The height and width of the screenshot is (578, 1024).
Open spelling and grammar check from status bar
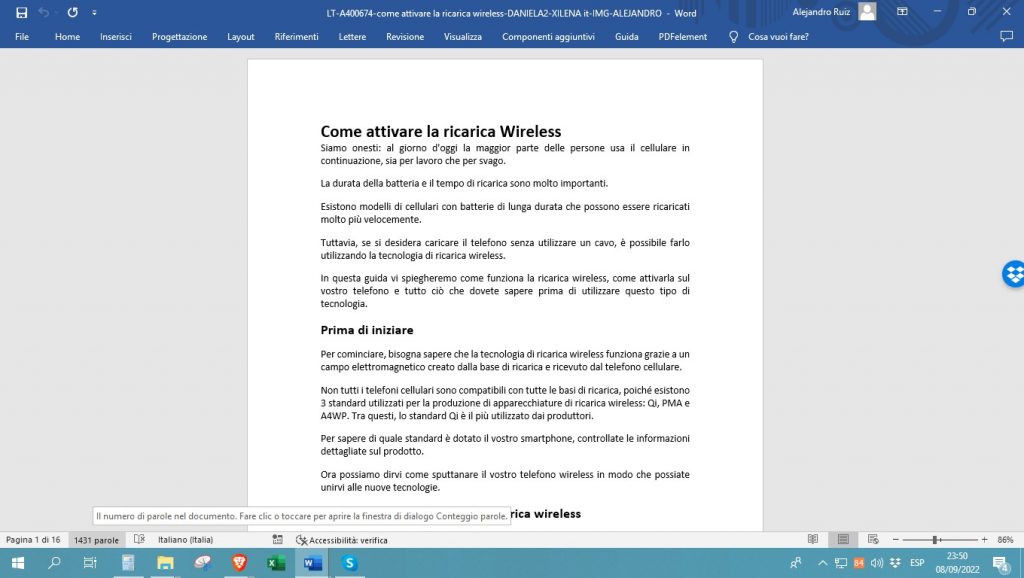pos(139,539)
